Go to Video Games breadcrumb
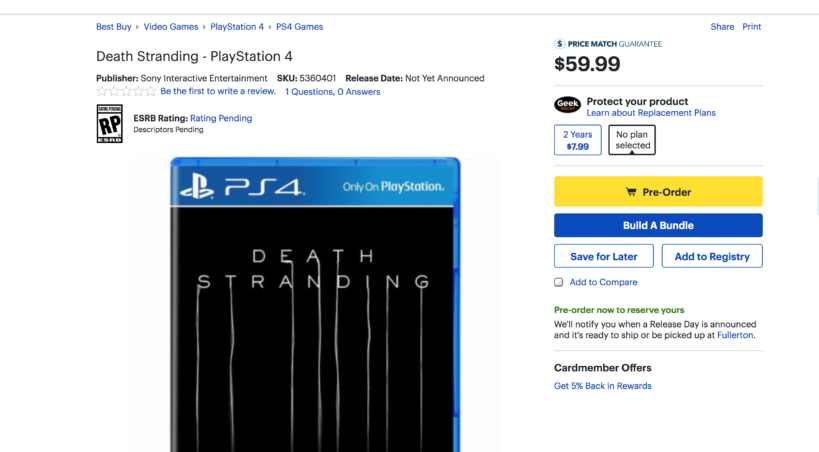Viewport: 819px width, 452px height. 170,27
